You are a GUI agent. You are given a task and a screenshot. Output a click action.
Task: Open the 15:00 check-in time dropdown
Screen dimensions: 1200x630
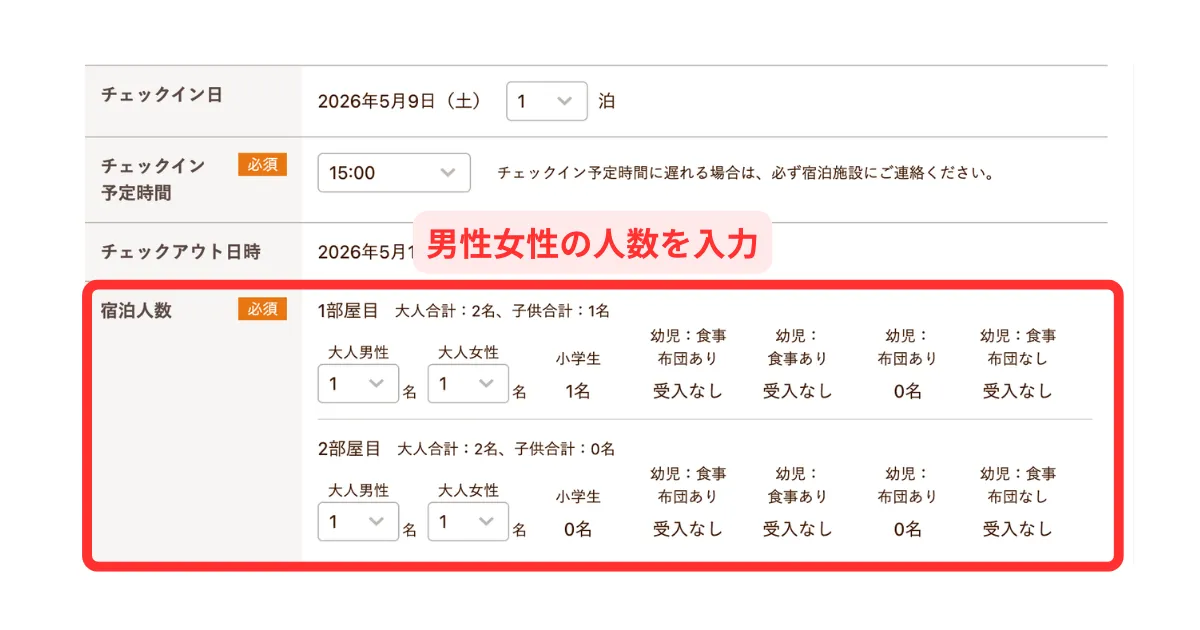point(393,173)
